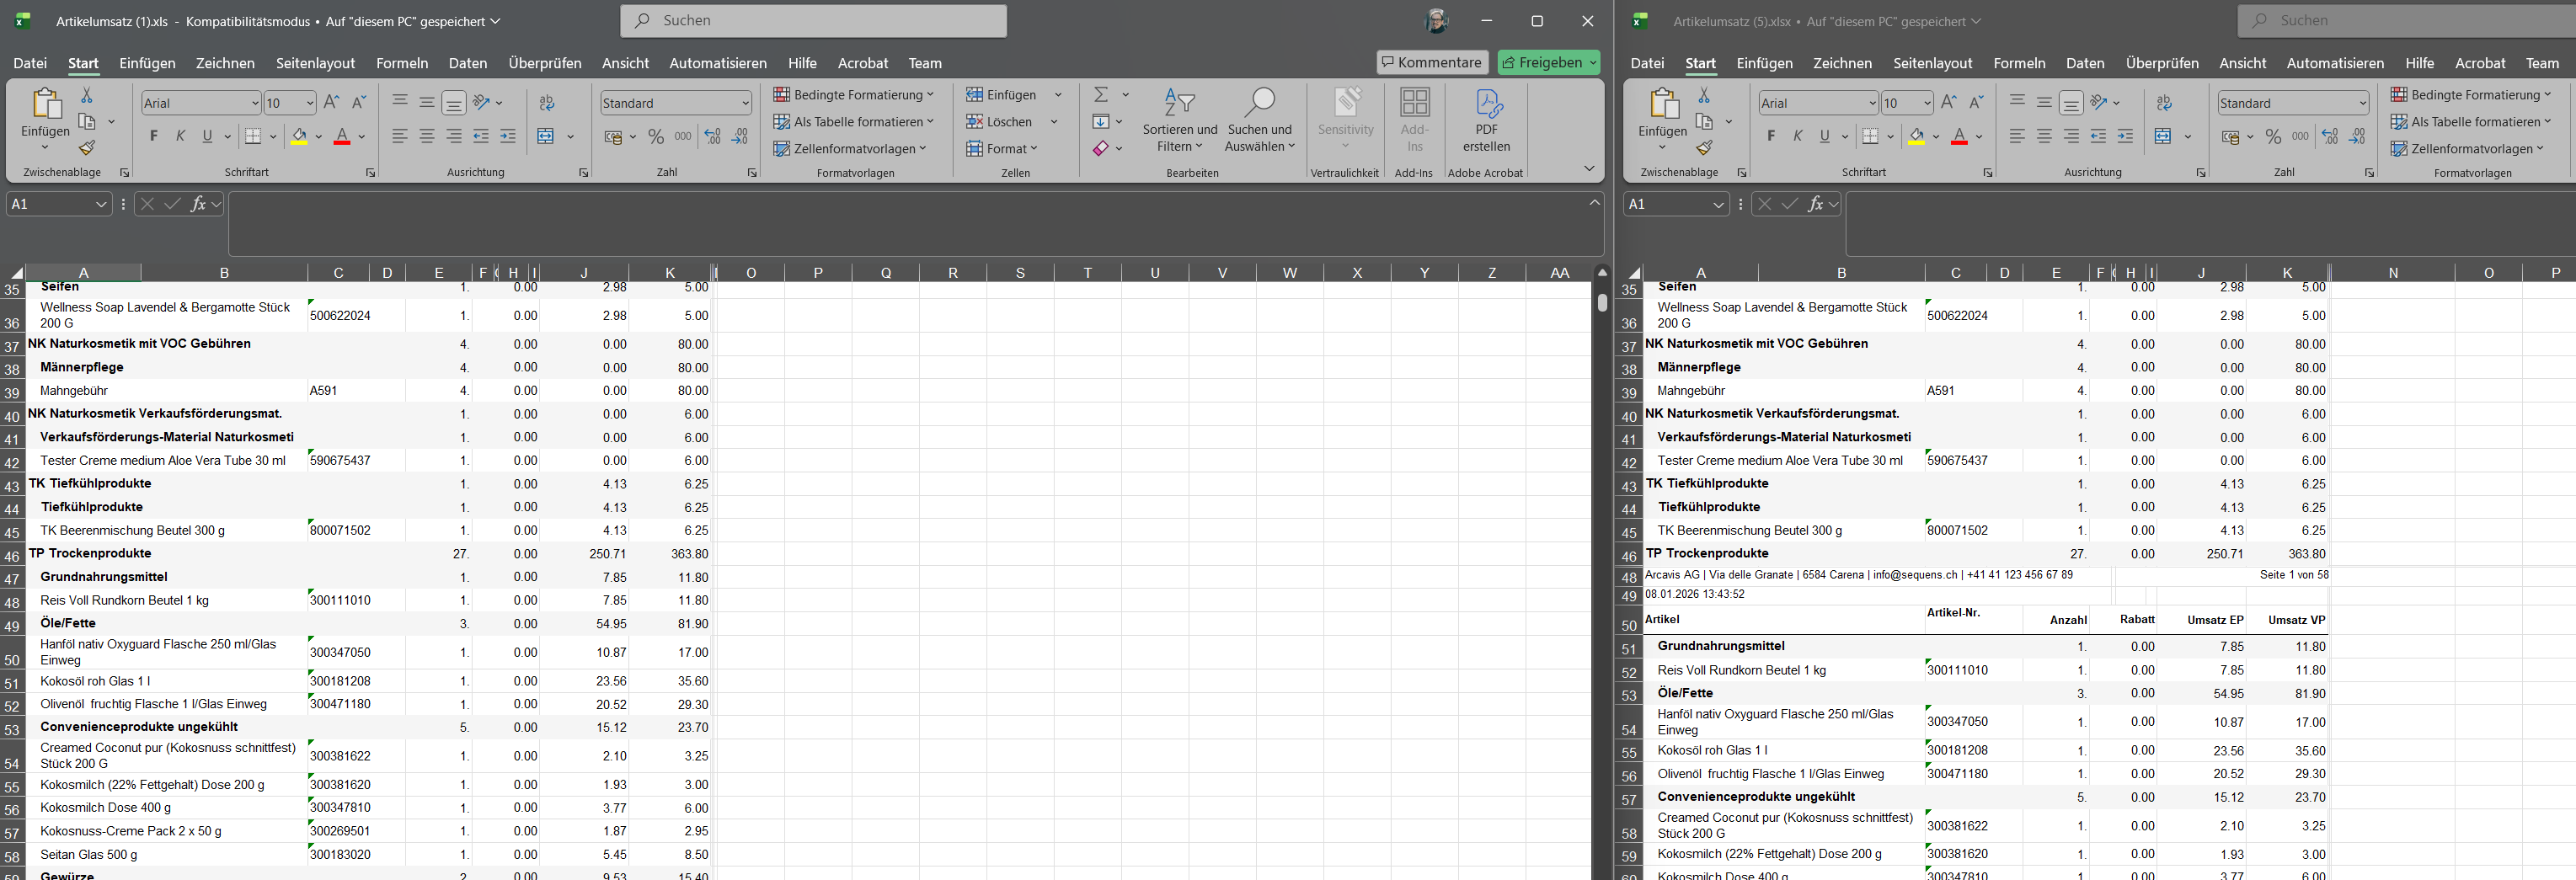Toggle underline (U) in Artikelumsatz (1).xls window
The width and height of the screenshot is (2576, 880).
(x=207, y=136)
